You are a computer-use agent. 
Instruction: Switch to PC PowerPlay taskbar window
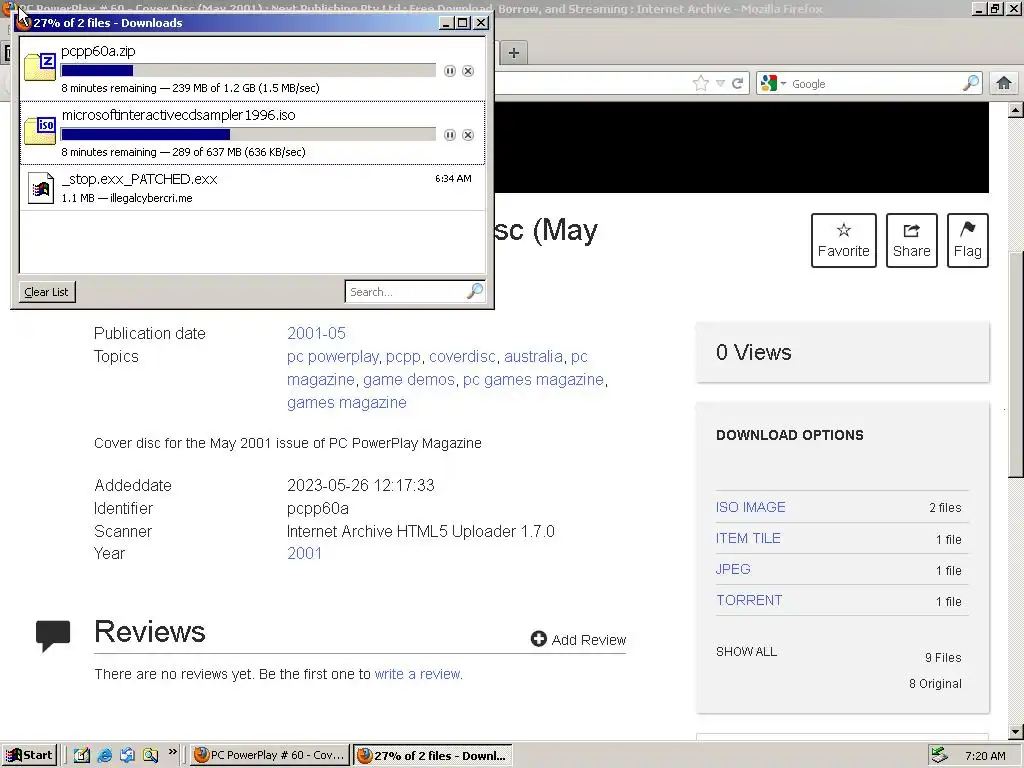tap(270, 755)
